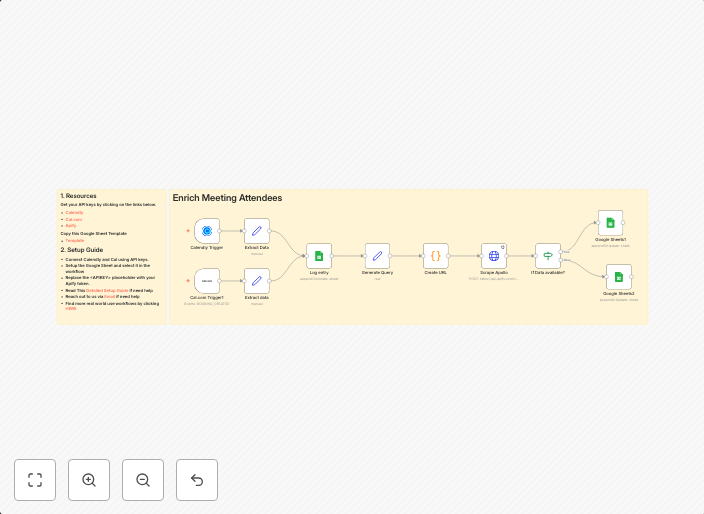Screen dimensions: 704x514
Task: Click the output connector of Generate Query node
Action: 390,256
